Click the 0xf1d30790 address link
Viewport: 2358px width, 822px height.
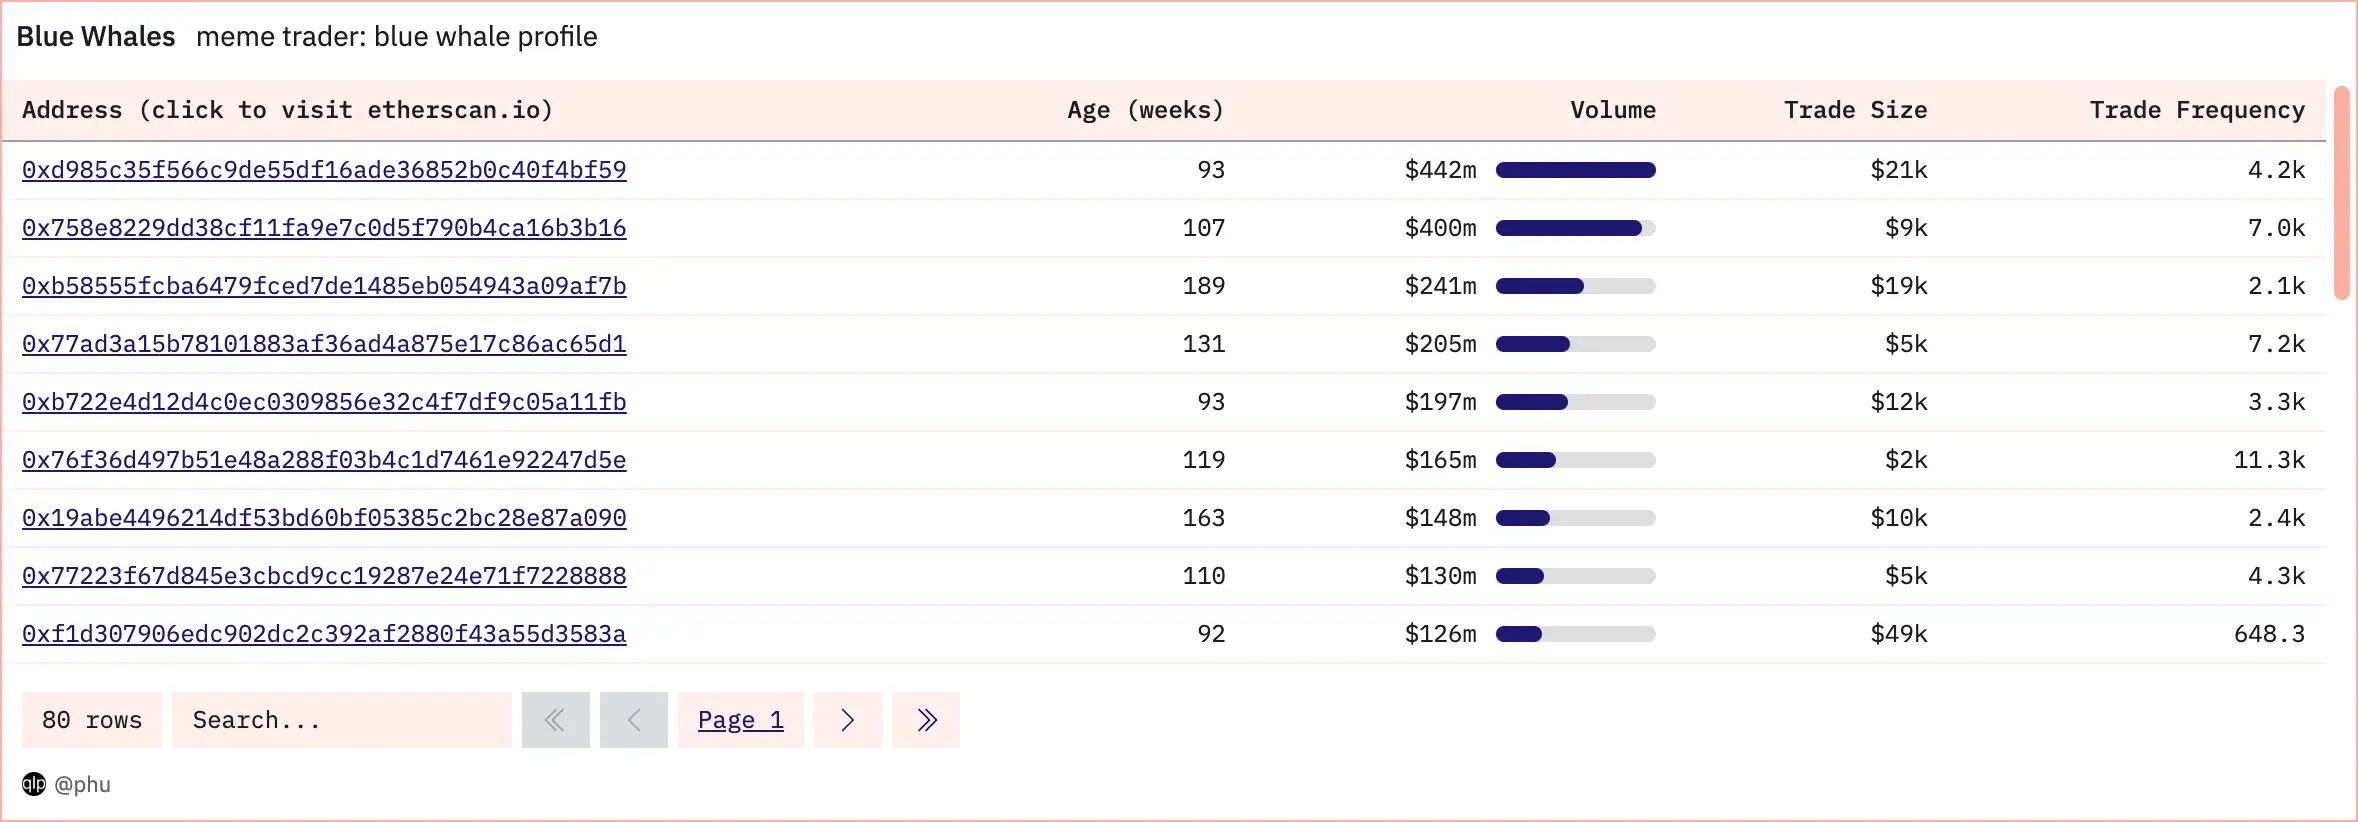coord(324,634)
